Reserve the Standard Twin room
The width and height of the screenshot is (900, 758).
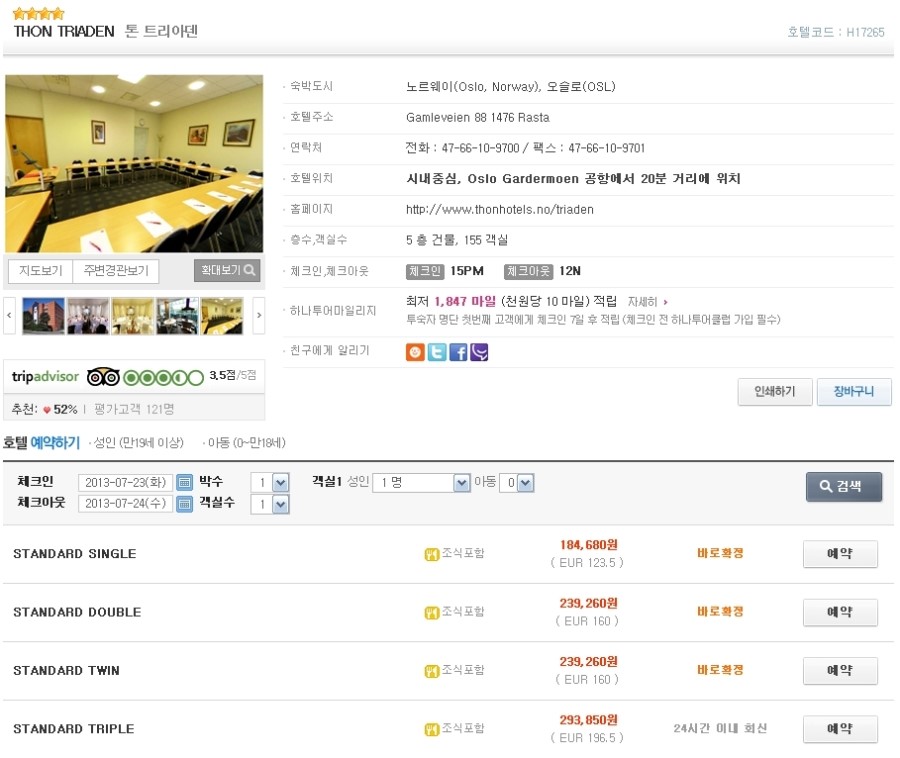coord(840,671)
